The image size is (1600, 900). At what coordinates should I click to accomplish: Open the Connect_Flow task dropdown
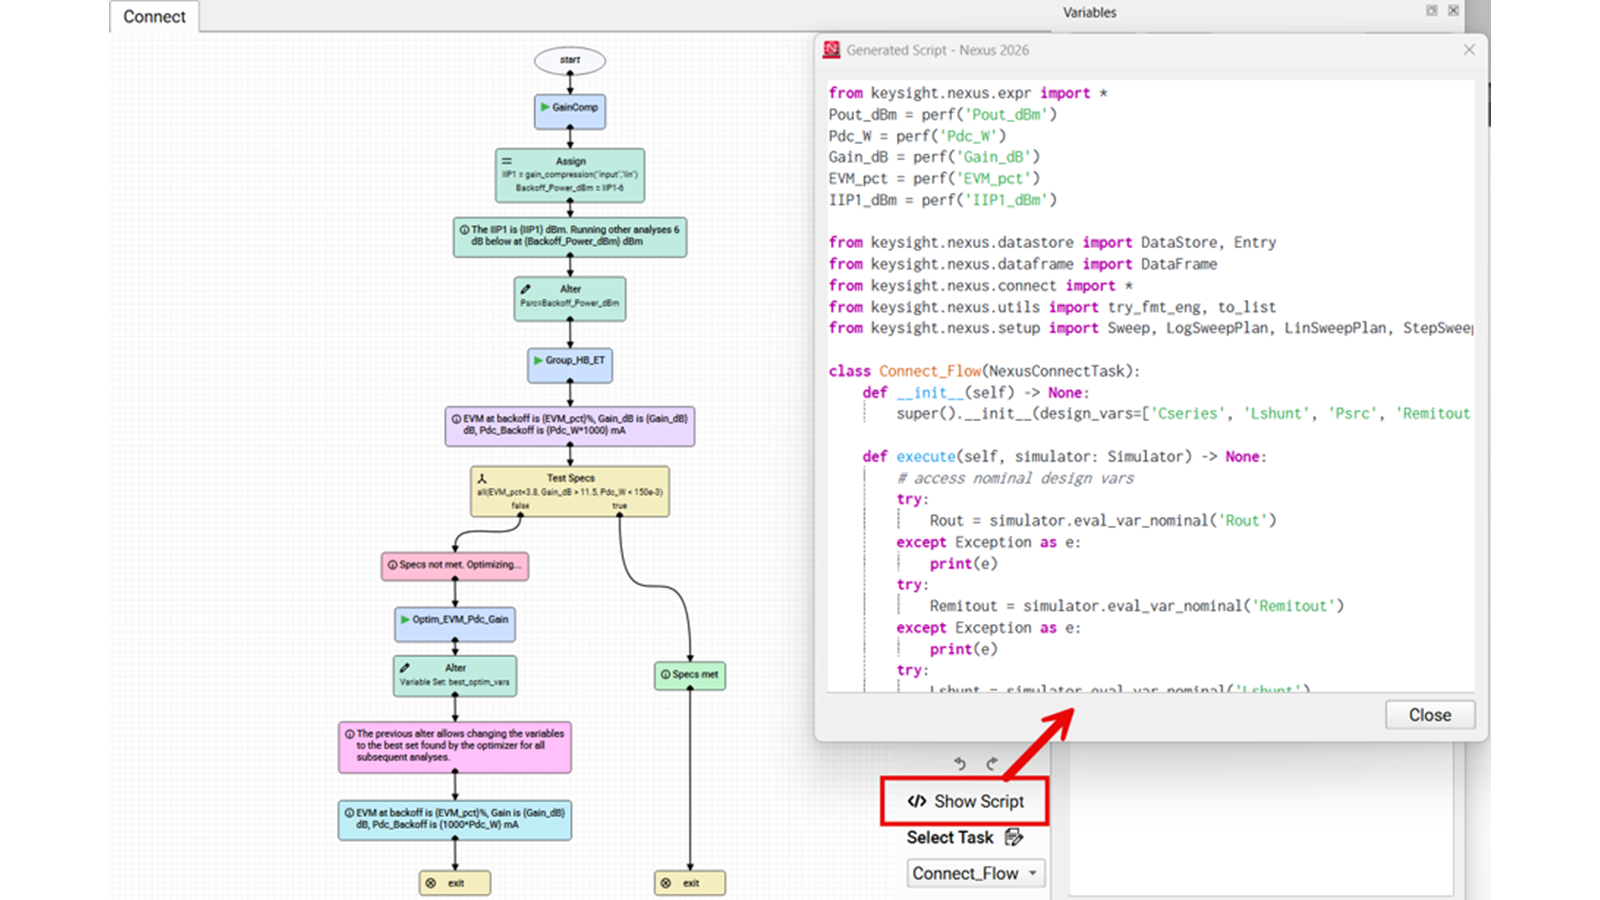pyautogui.click(x=976, y=873)
